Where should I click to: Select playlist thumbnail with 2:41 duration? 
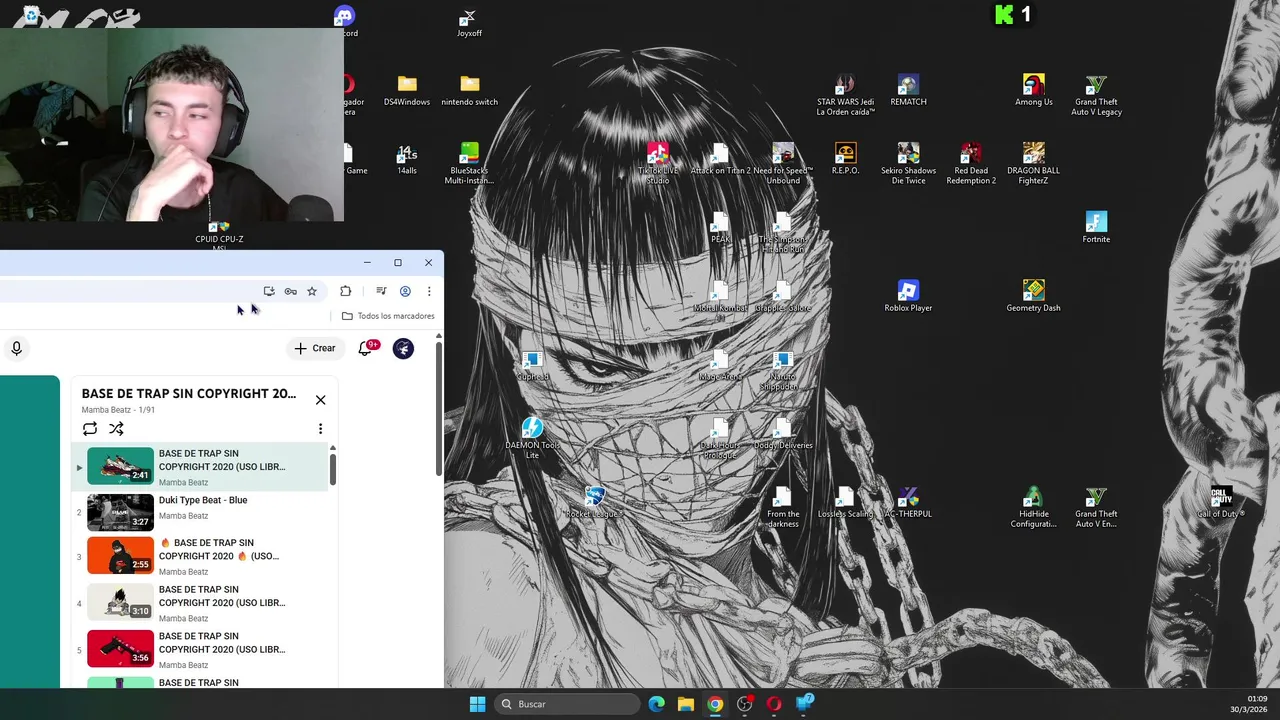120,465
